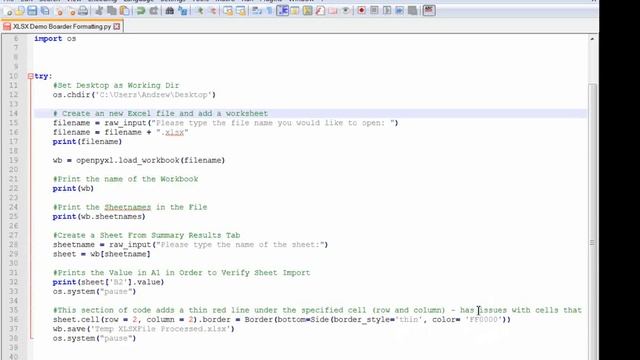Click the Paste clipboard icon
The width and height of the screenshot is (640, 360).
[x=124, y=11]
